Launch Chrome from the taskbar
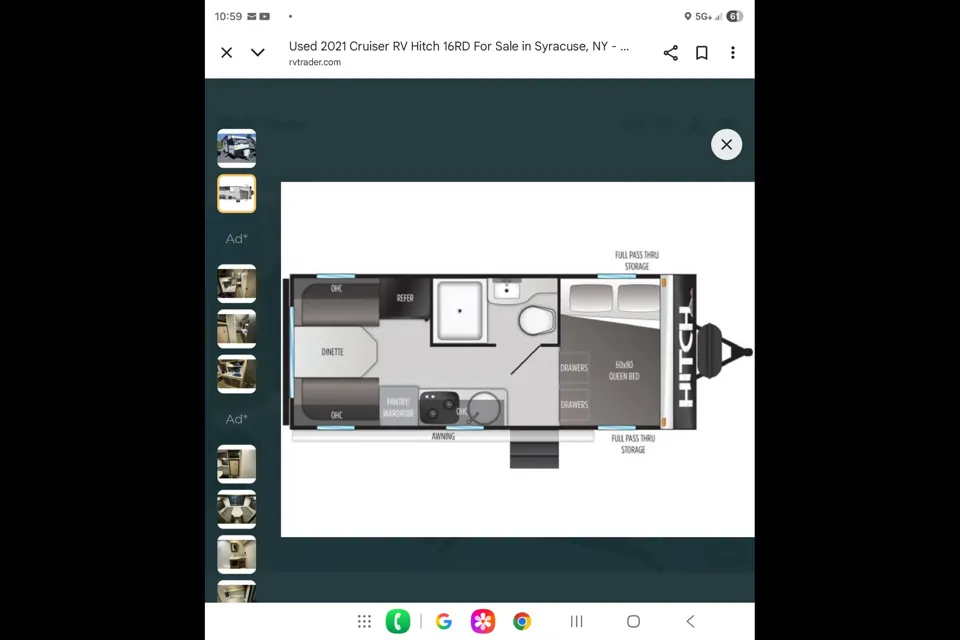Screen dimensions: 960x640 522,622
